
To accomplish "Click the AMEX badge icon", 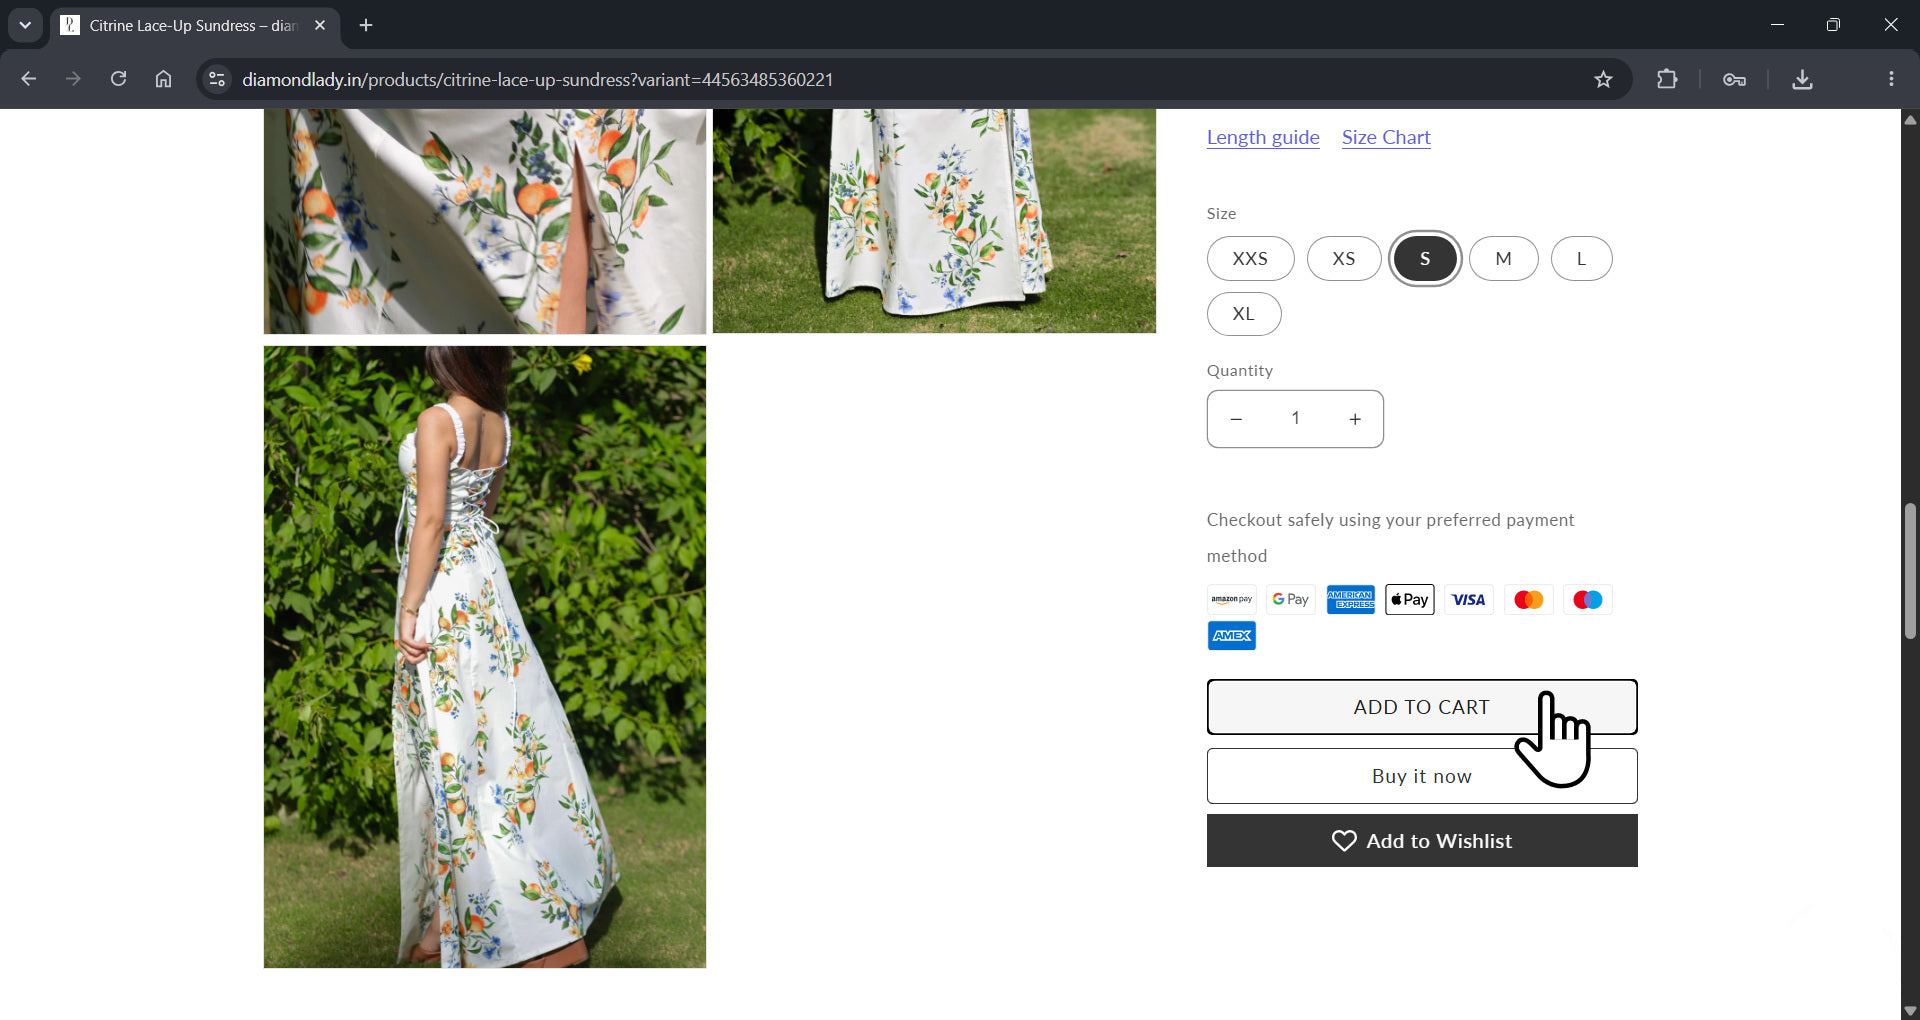I will [1231, 635].
